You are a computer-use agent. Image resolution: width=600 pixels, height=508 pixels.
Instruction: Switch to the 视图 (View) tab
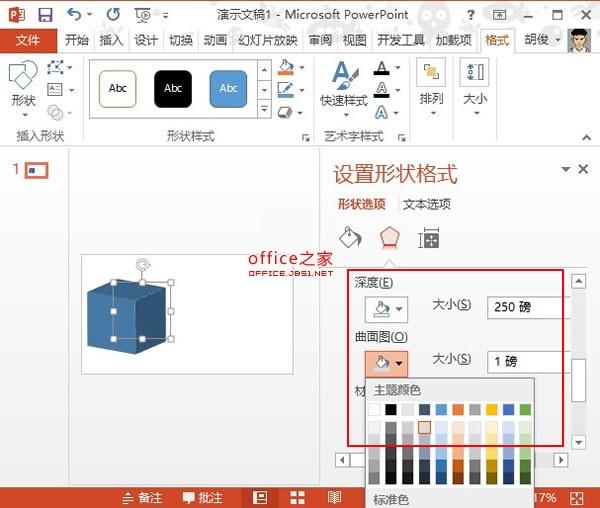click(x=354, y=40)
